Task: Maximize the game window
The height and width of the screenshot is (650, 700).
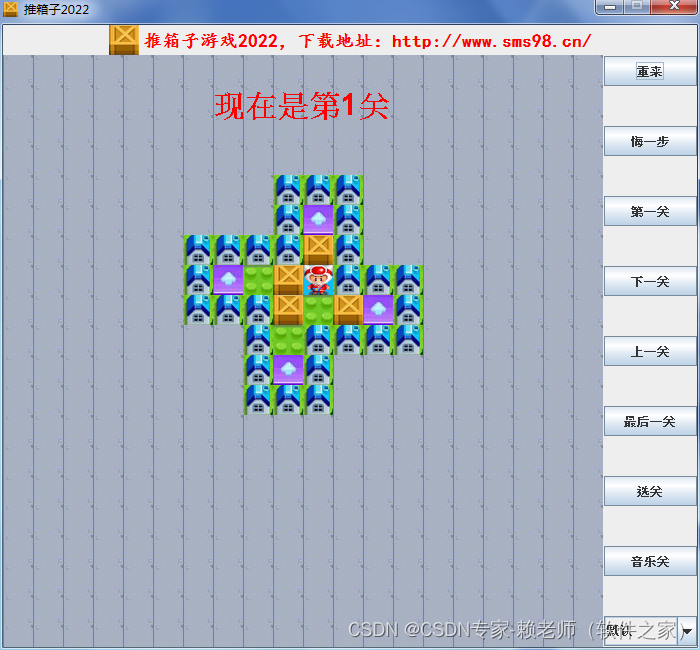Action: click(637, 6)
